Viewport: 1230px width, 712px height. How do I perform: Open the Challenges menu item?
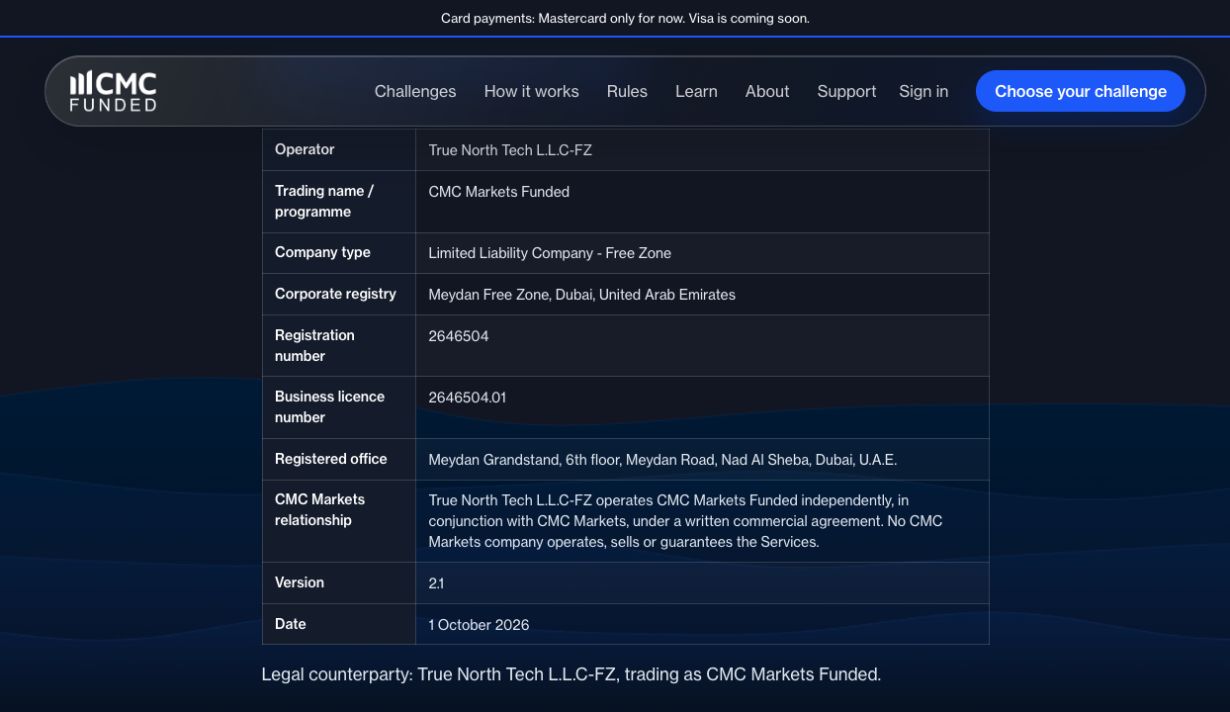pyautogui.click(x=415, y=91)
